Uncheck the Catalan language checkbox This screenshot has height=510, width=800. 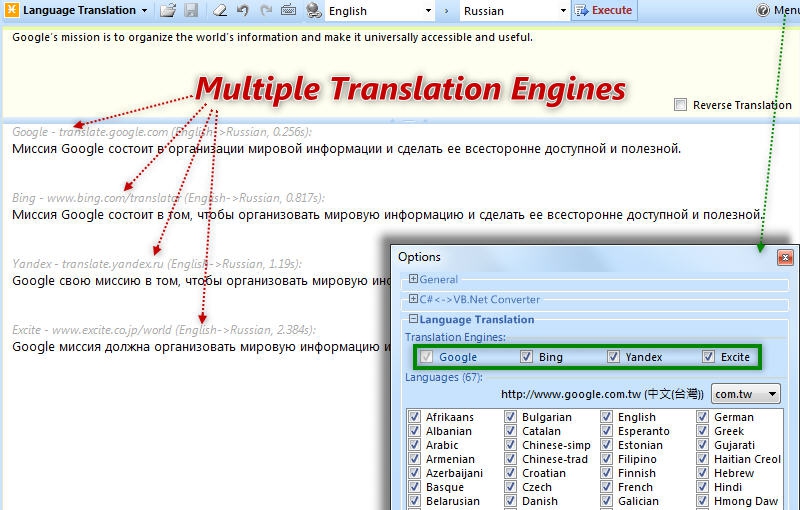click(x=510, y=430)
